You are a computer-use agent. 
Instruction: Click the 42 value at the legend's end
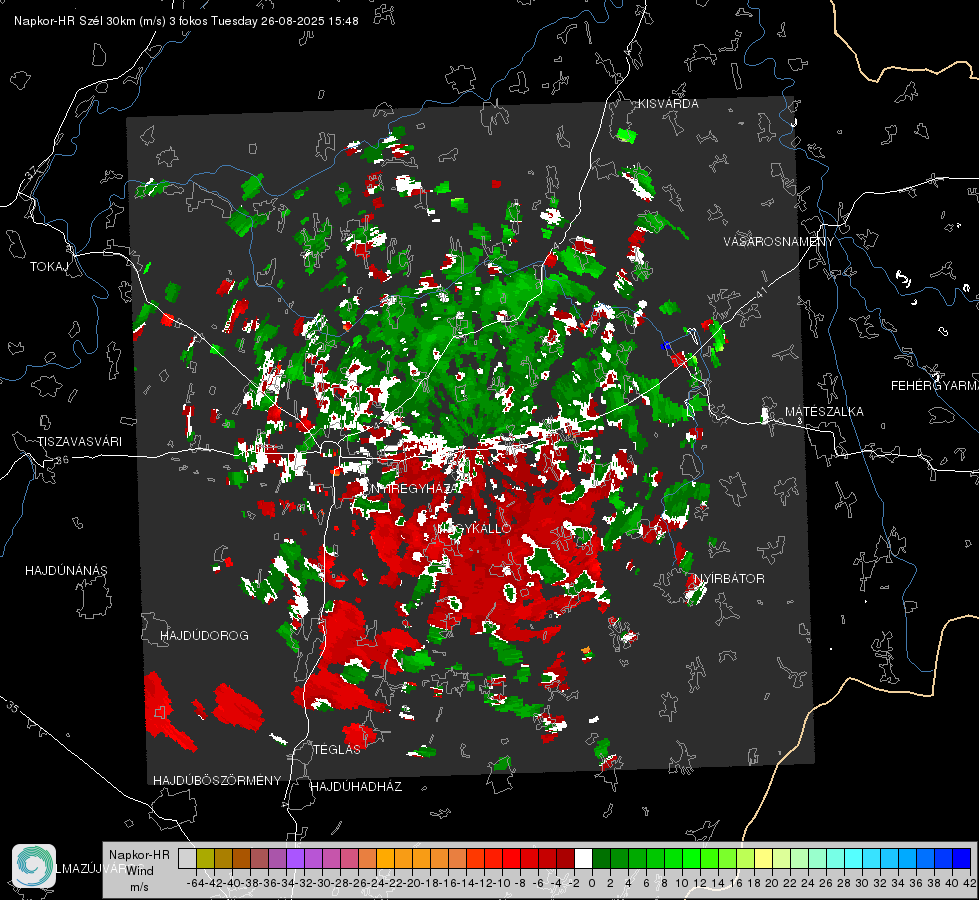(969, 883)
